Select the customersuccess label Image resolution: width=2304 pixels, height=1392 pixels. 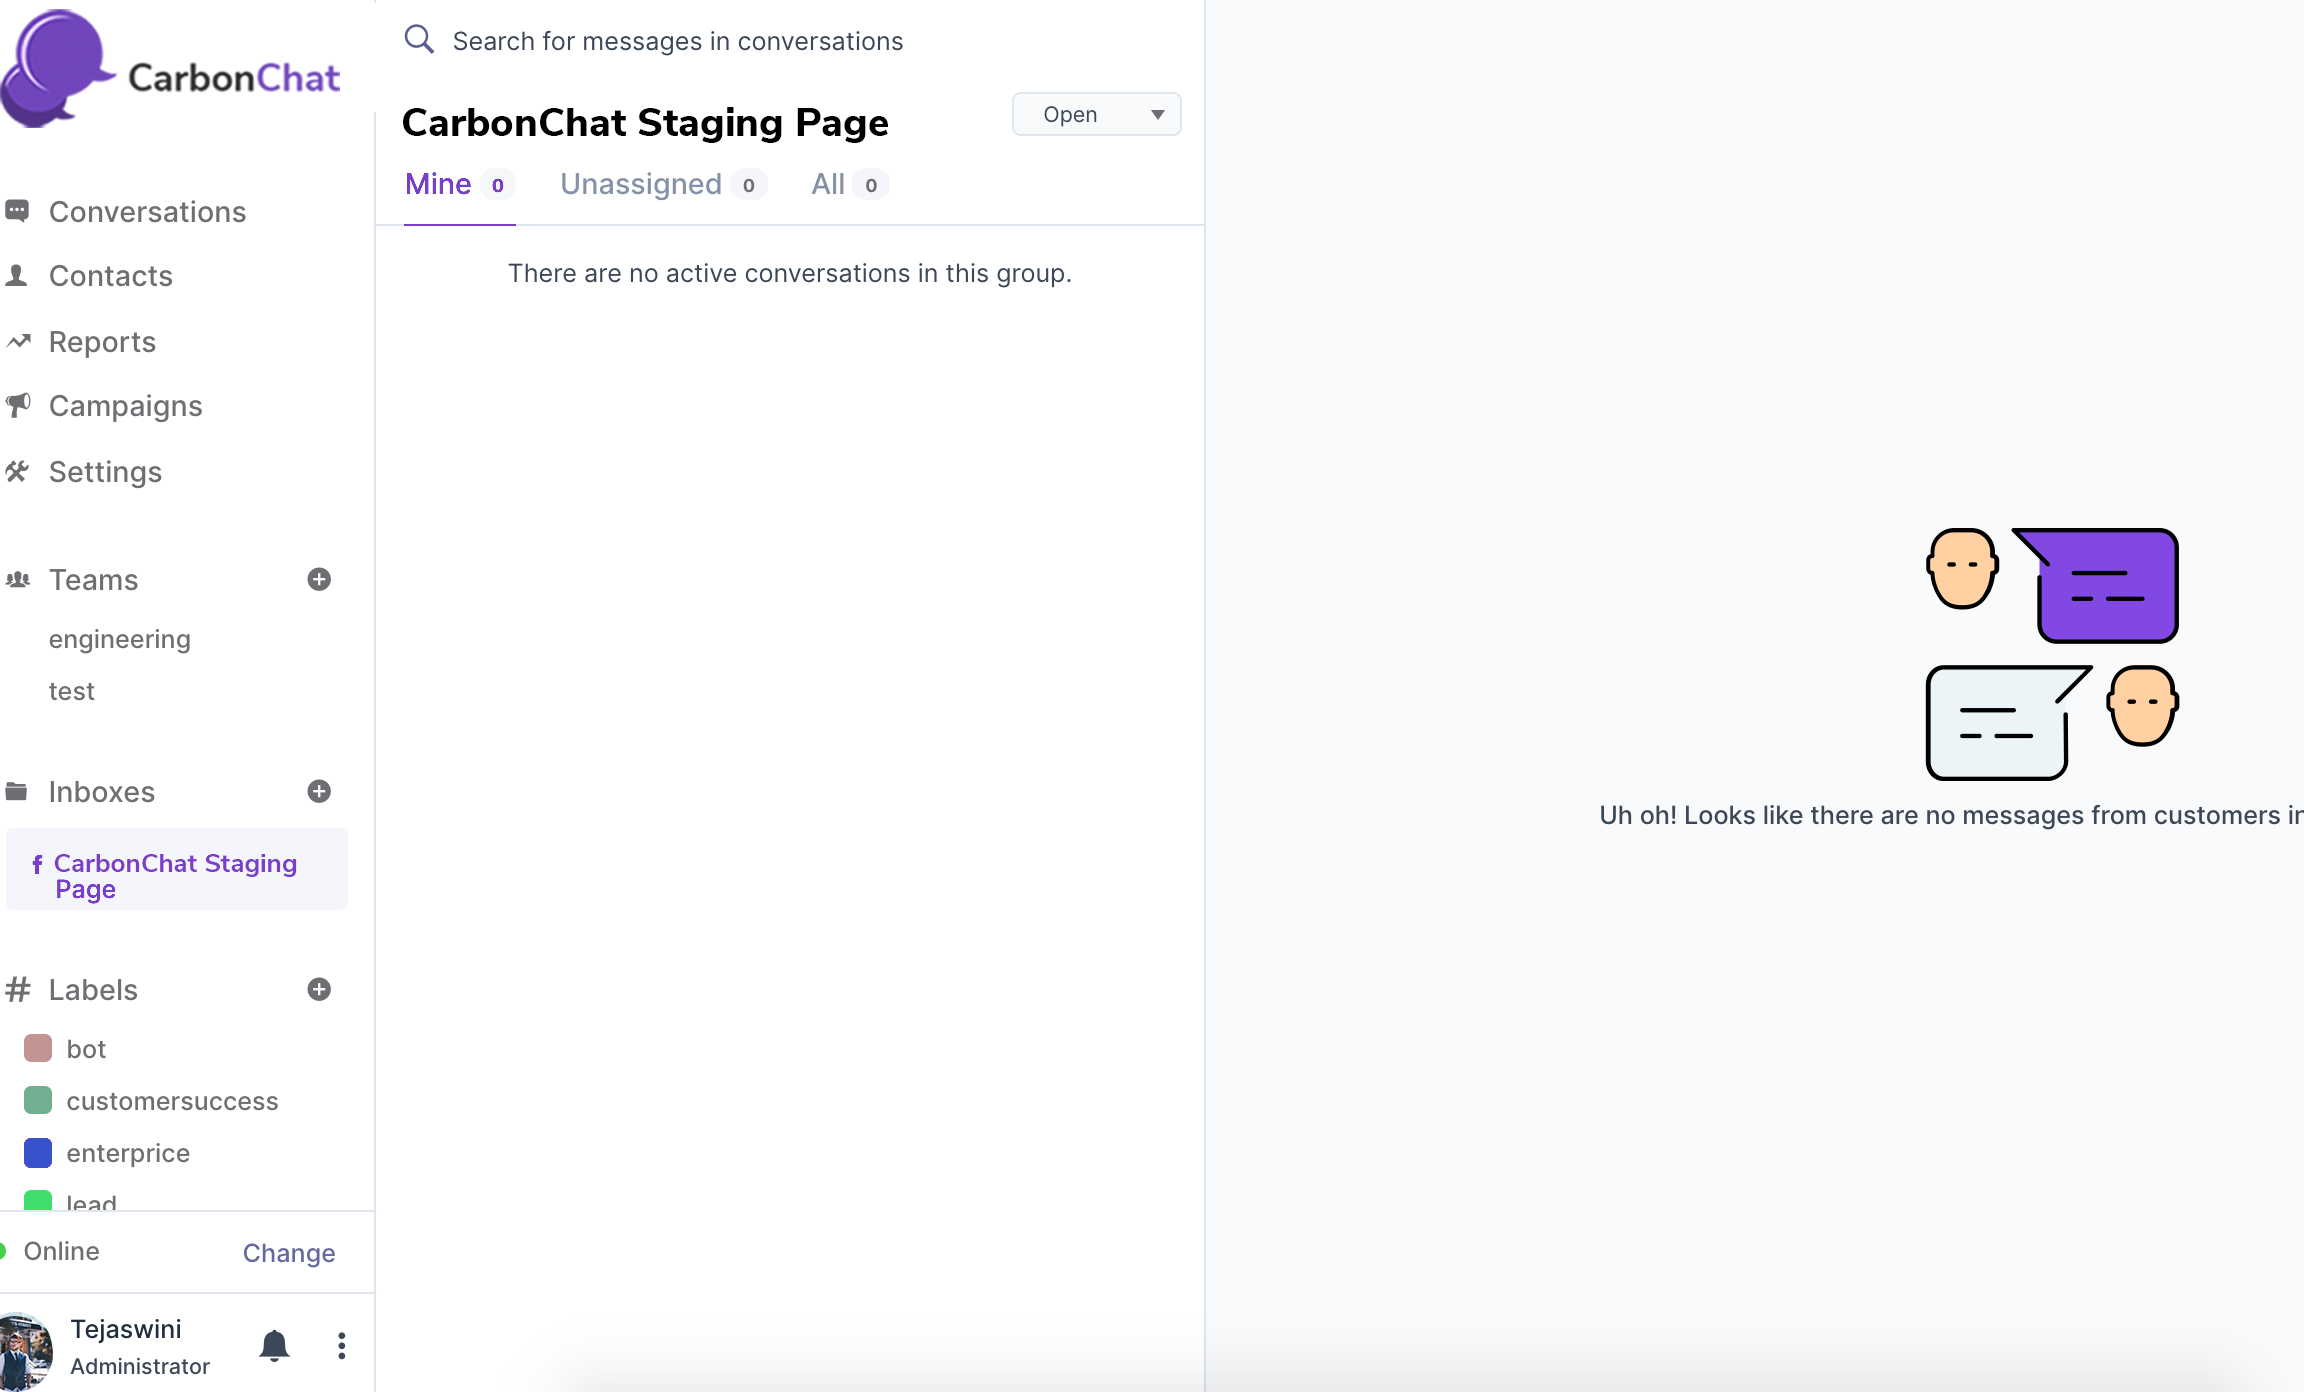point(172,1102)
